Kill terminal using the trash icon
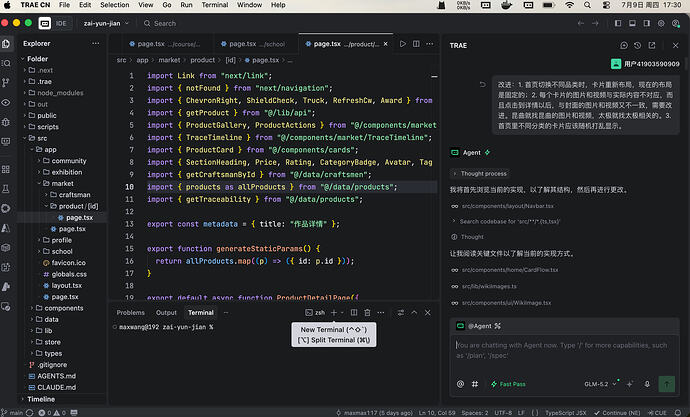 tap(367, 312)
